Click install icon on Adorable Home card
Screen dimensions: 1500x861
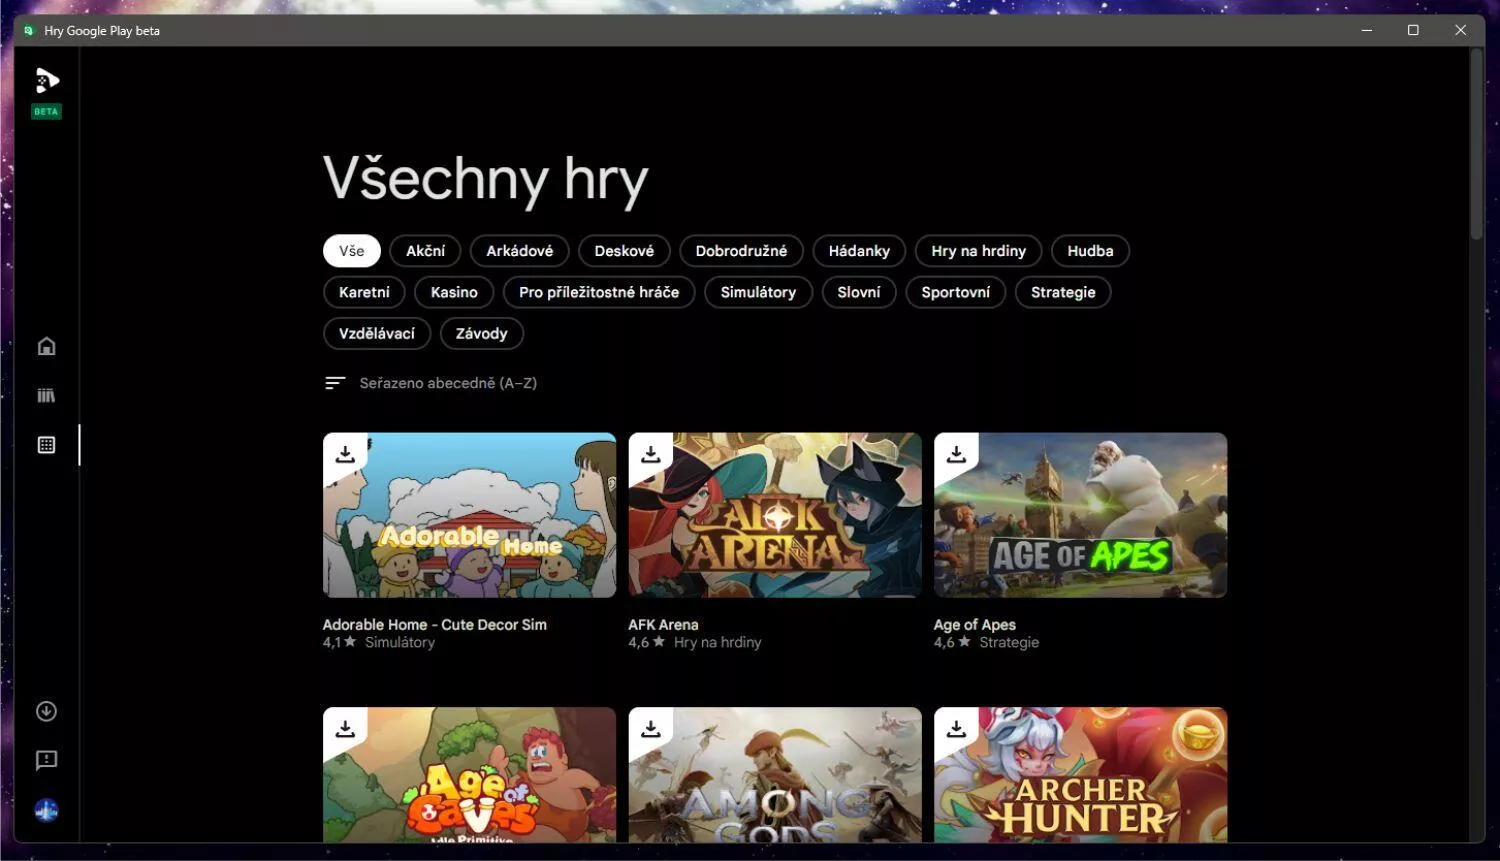coord(345,455)
